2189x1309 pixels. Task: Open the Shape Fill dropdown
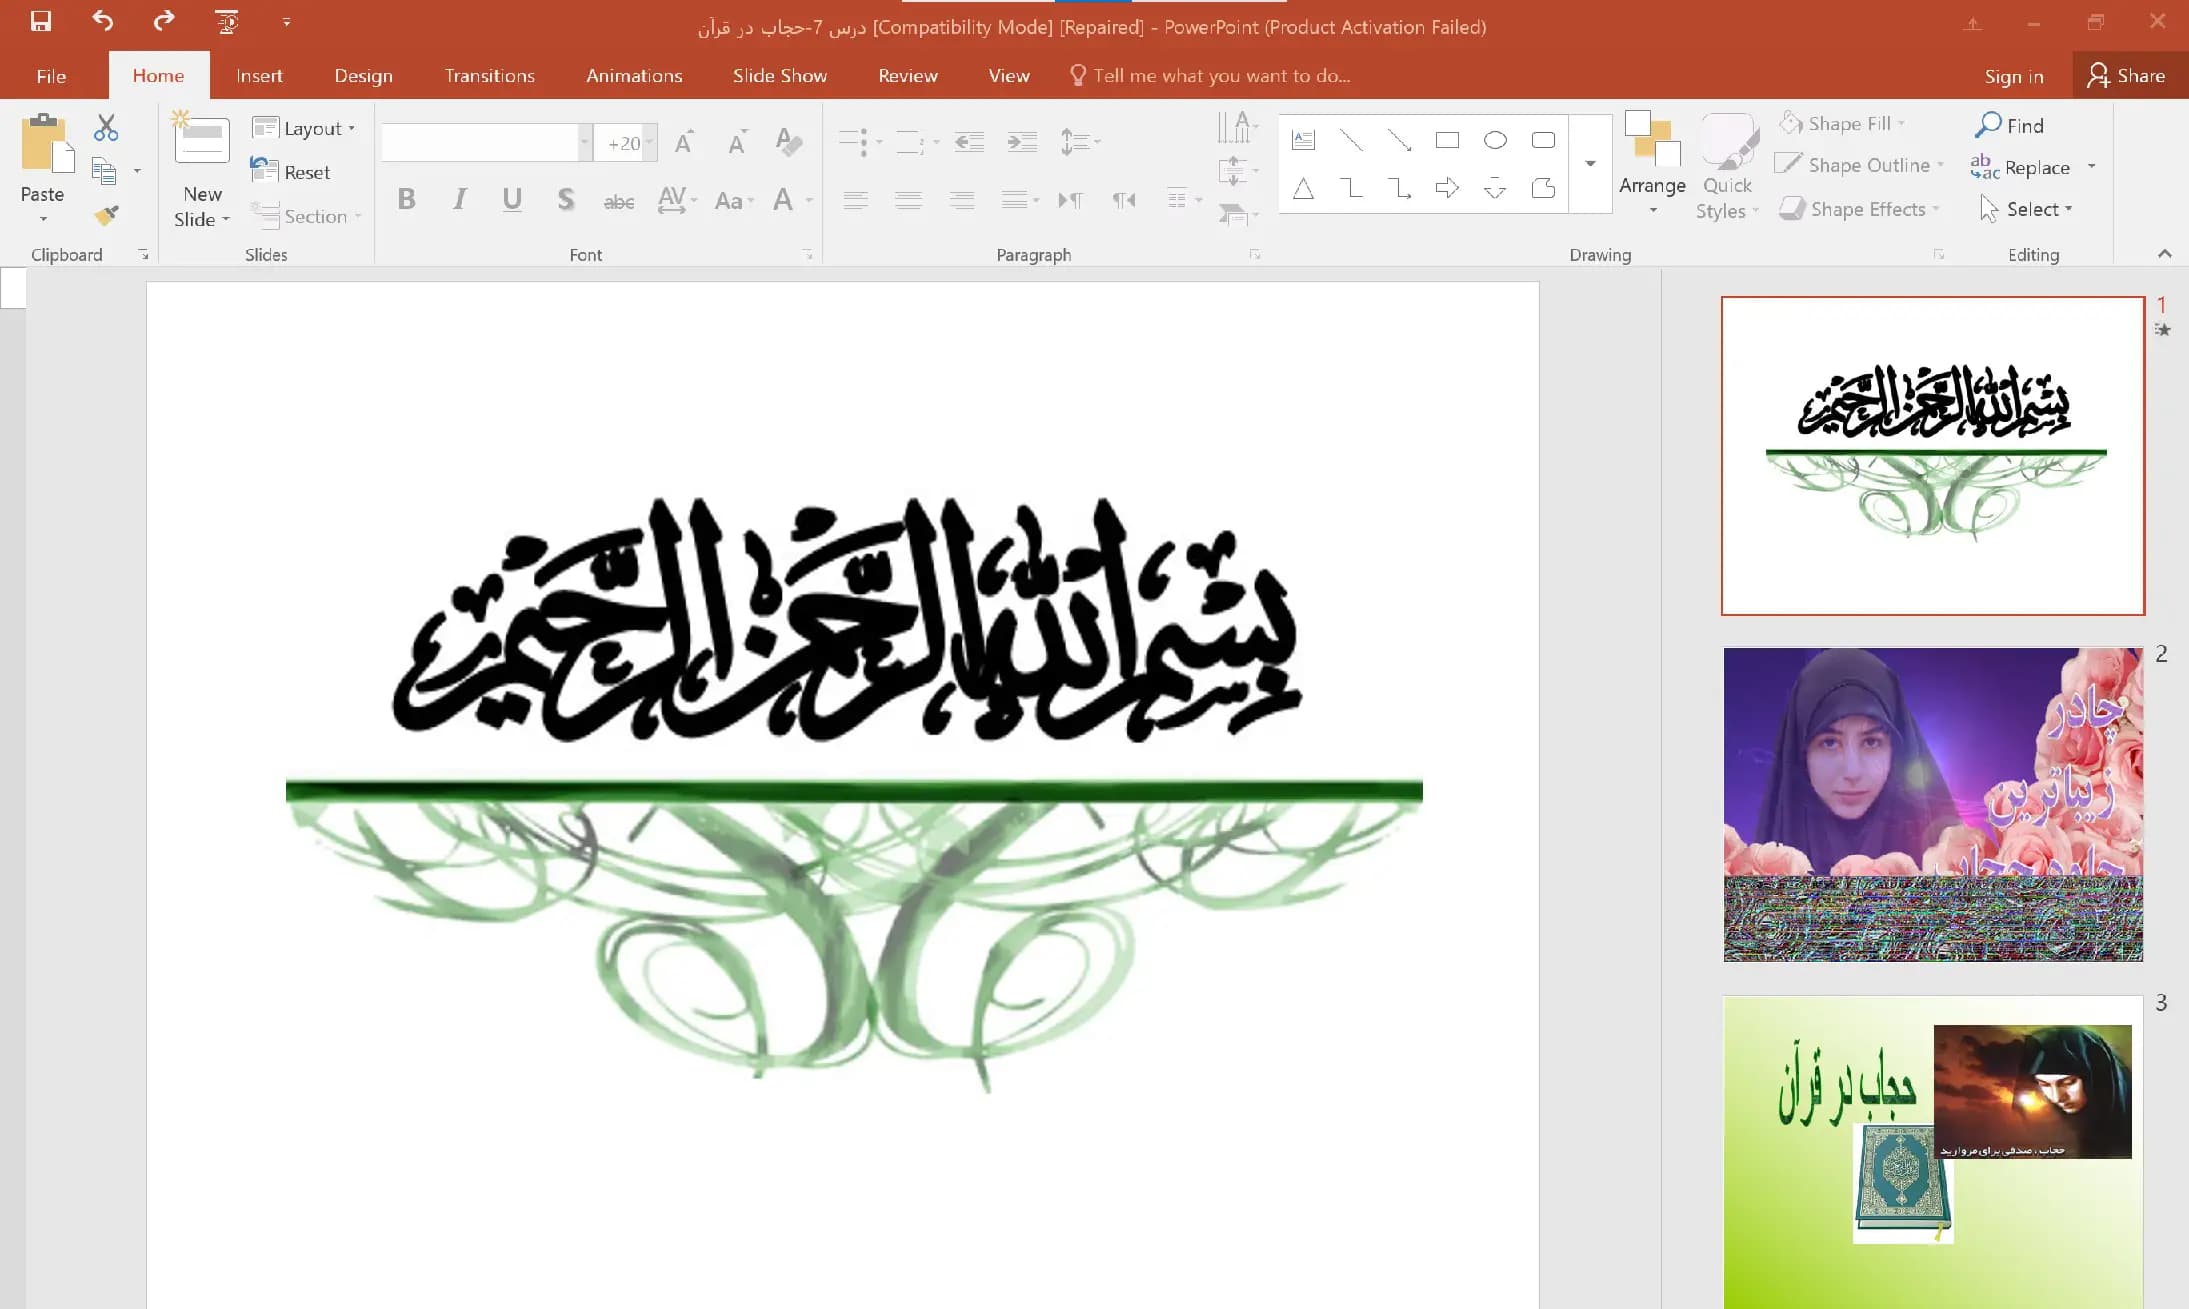click(1842, 123)
